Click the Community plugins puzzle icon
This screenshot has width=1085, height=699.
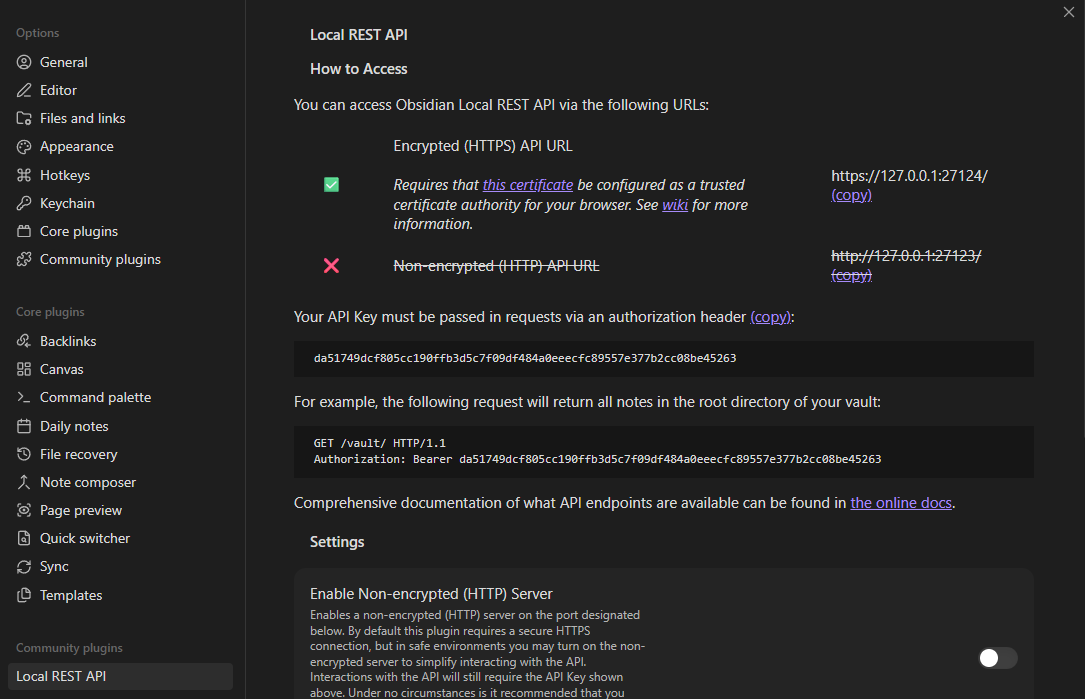[24, 259]
